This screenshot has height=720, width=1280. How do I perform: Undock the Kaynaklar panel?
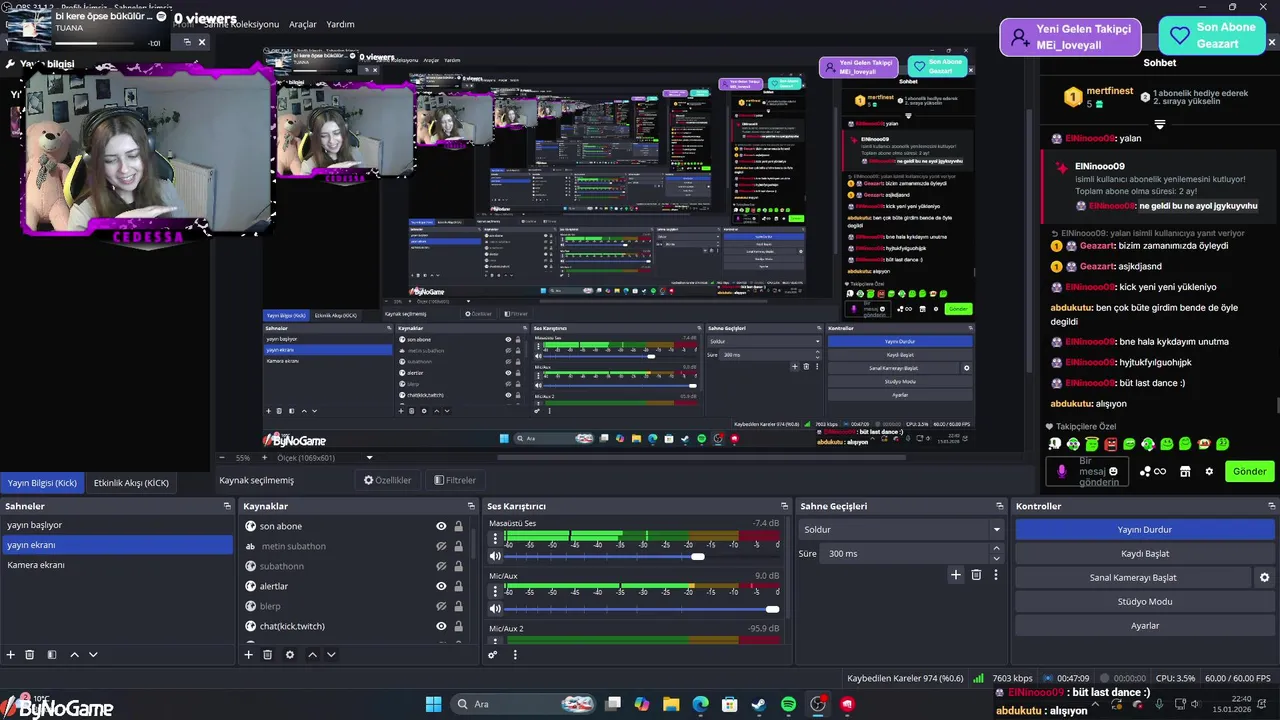[471, 506]
